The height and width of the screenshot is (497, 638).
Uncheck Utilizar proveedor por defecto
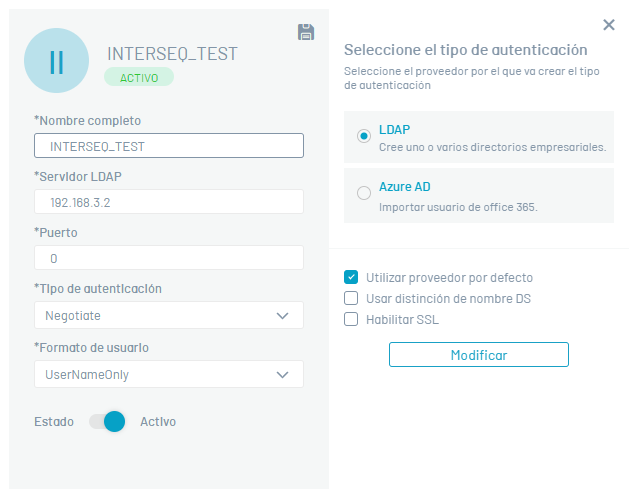[x=351, y=277]
